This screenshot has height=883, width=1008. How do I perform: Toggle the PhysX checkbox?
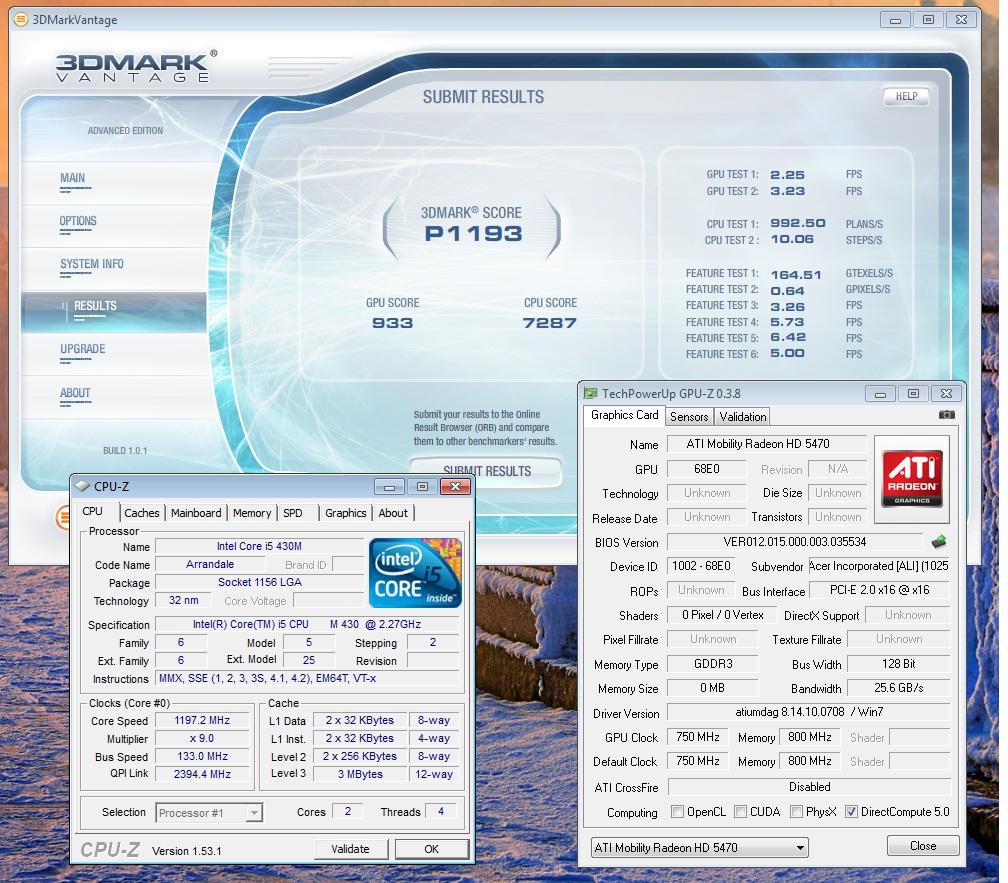[796, 812]
